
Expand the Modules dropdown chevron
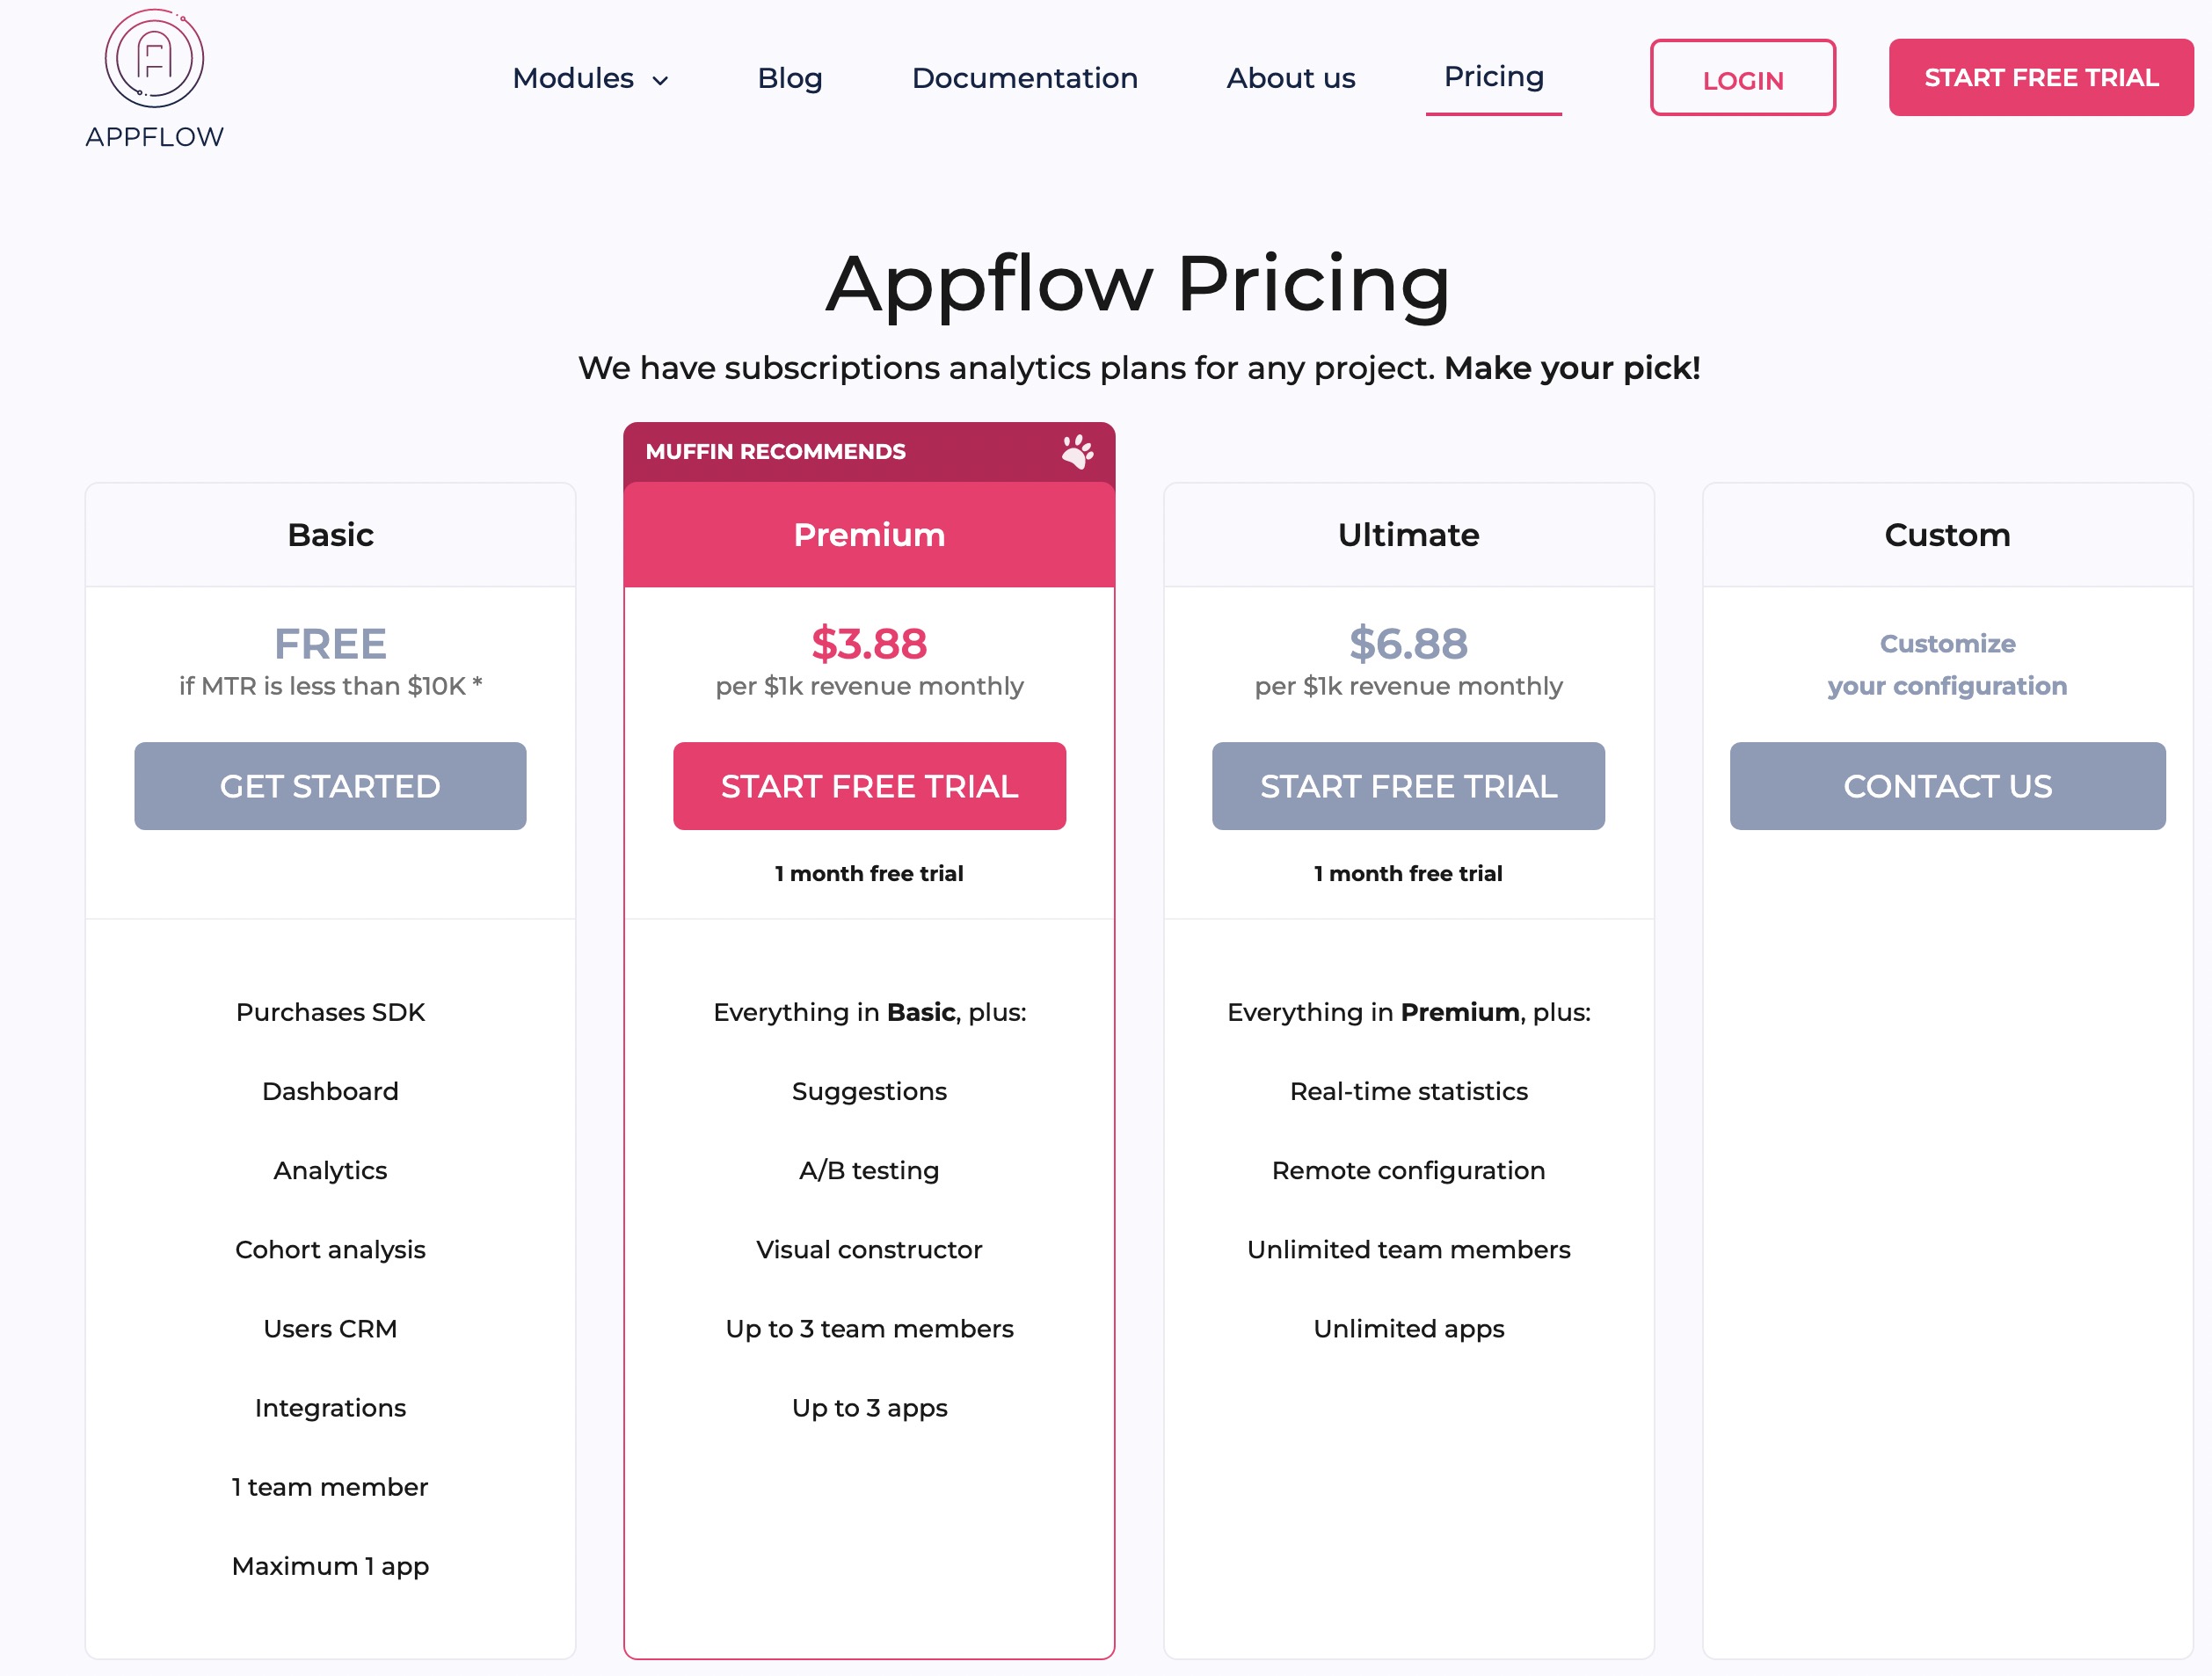[x=660, y=81]
